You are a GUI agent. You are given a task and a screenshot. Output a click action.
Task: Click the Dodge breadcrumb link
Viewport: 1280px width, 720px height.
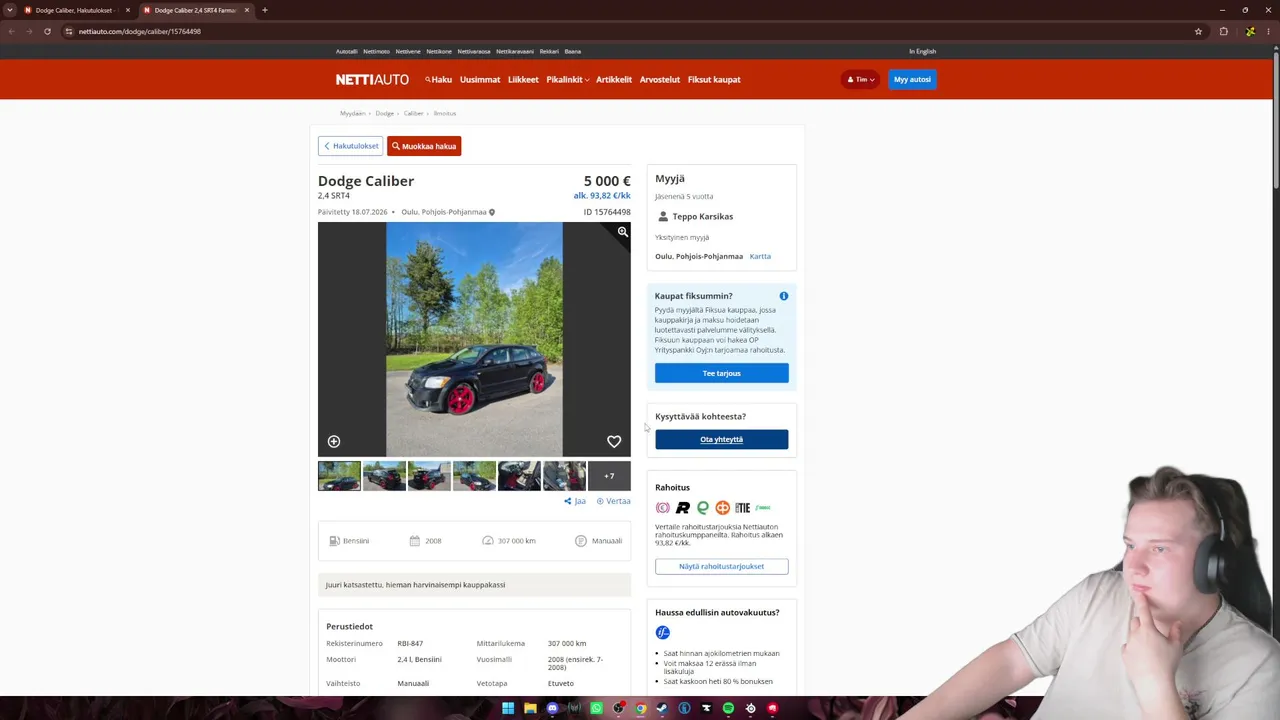tap(385, 114)
